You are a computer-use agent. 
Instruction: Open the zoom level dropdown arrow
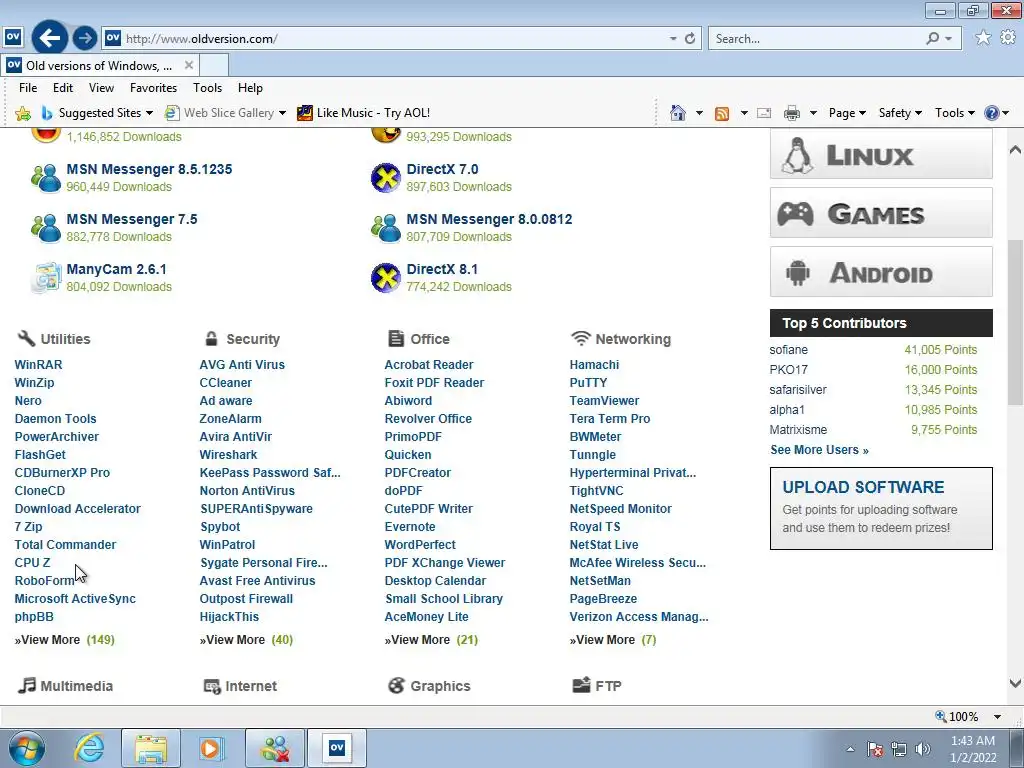coord(997,716)
